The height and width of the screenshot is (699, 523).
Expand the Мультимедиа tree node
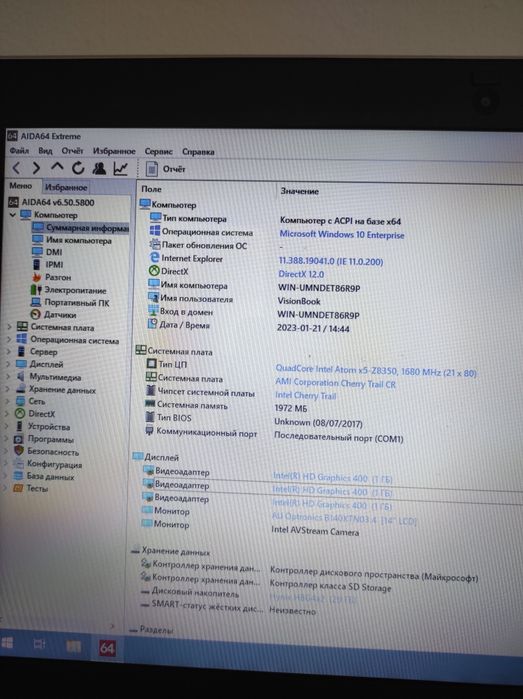click(8, 376)
